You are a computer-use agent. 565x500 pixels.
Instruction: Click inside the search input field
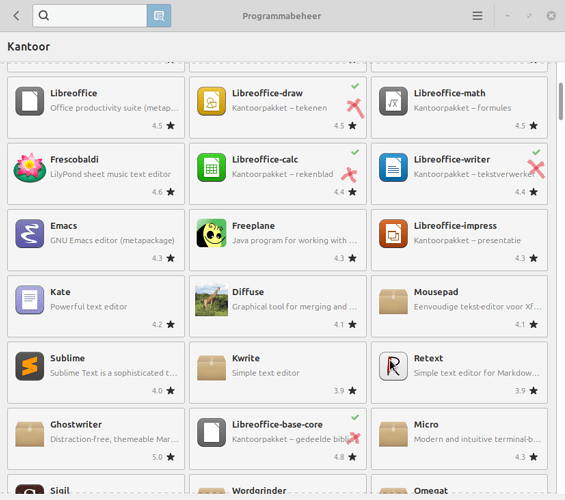pos(90,15)
